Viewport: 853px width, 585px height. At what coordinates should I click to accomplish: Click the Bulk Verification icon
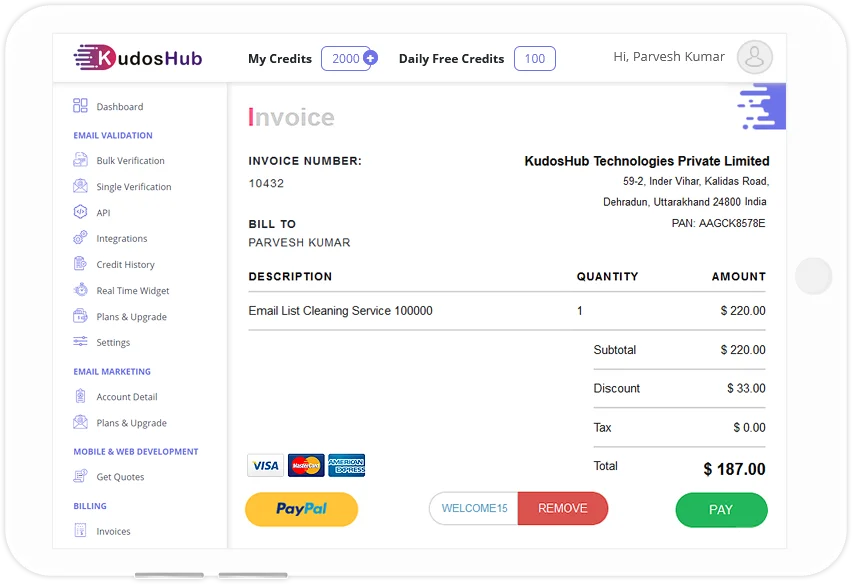coord(80,160)
